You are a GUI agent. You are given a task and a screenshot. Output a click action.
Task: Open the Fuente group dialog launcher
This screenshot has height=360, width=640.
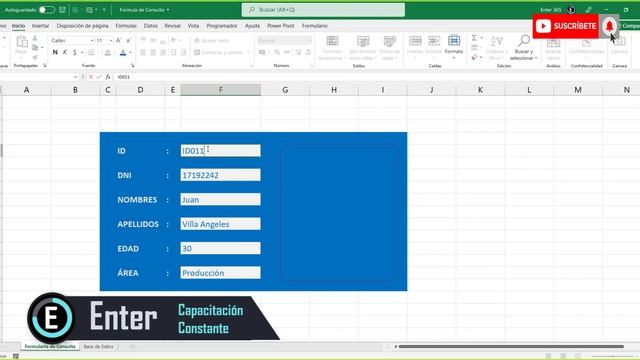[133, 66]
